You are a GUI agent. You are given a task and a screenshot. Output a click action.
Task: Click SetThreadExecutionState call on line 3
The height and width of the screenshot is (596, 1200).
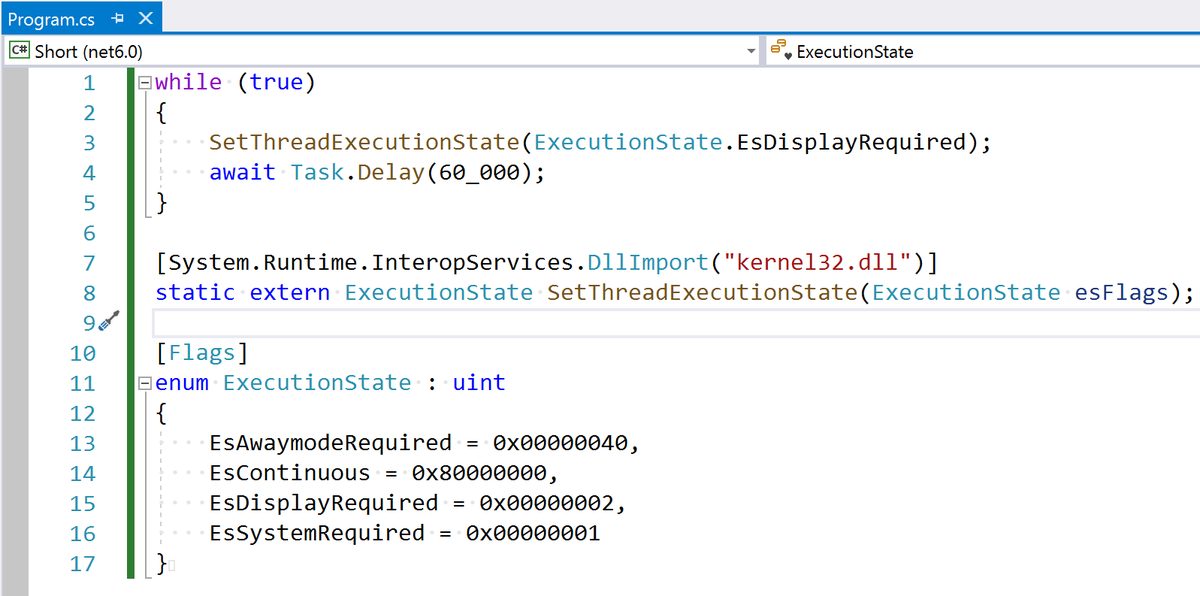(365, 142)
